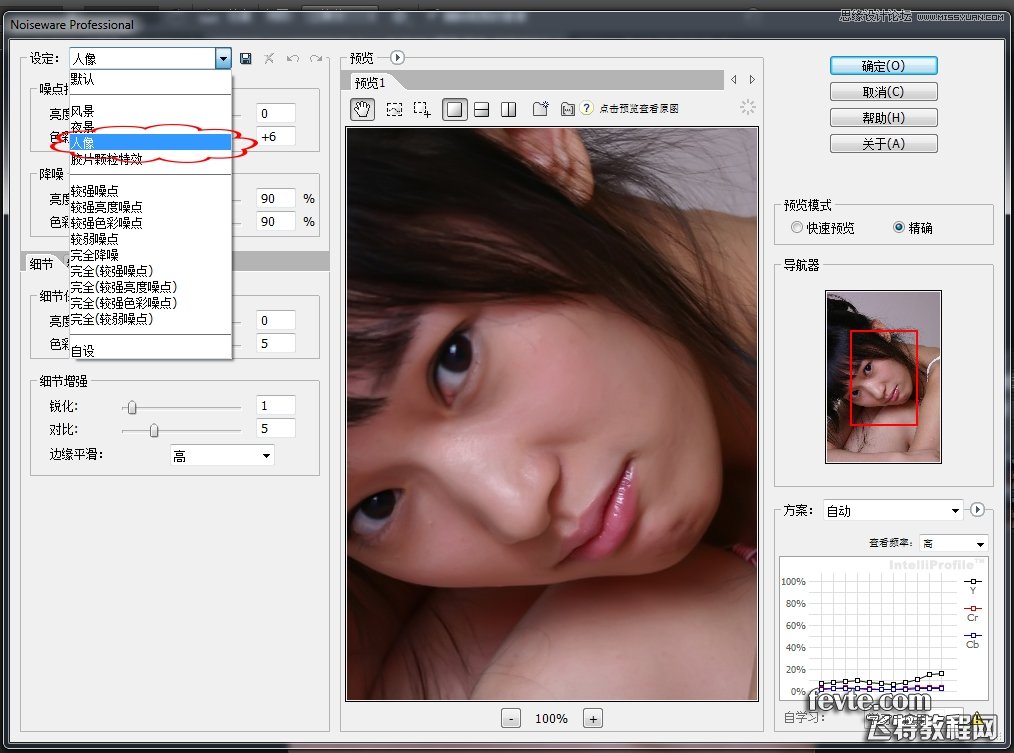Image resolution: width=1014 pixels, height=753 pixels.
Task: Open the 方案 profile dropdown
Action: click(893, 510)
